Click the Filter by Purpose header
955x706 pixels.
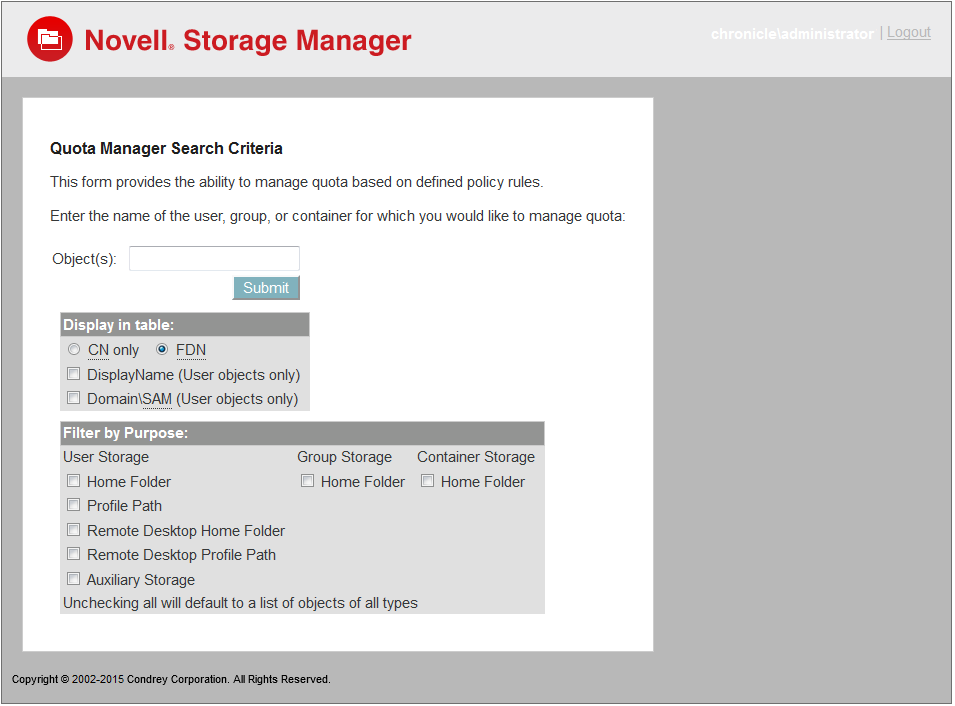126,434
